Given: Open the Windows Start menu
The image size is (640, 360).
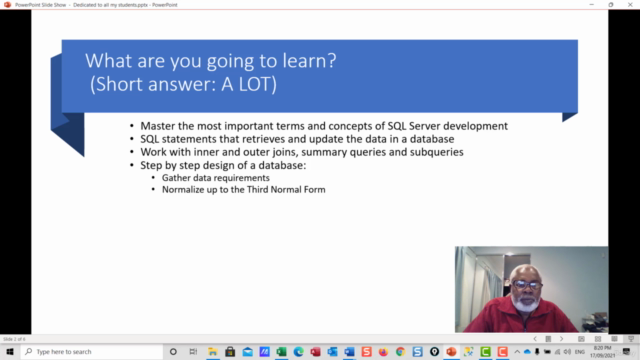Looking at the screenshot, I should (x=10, y=351).
